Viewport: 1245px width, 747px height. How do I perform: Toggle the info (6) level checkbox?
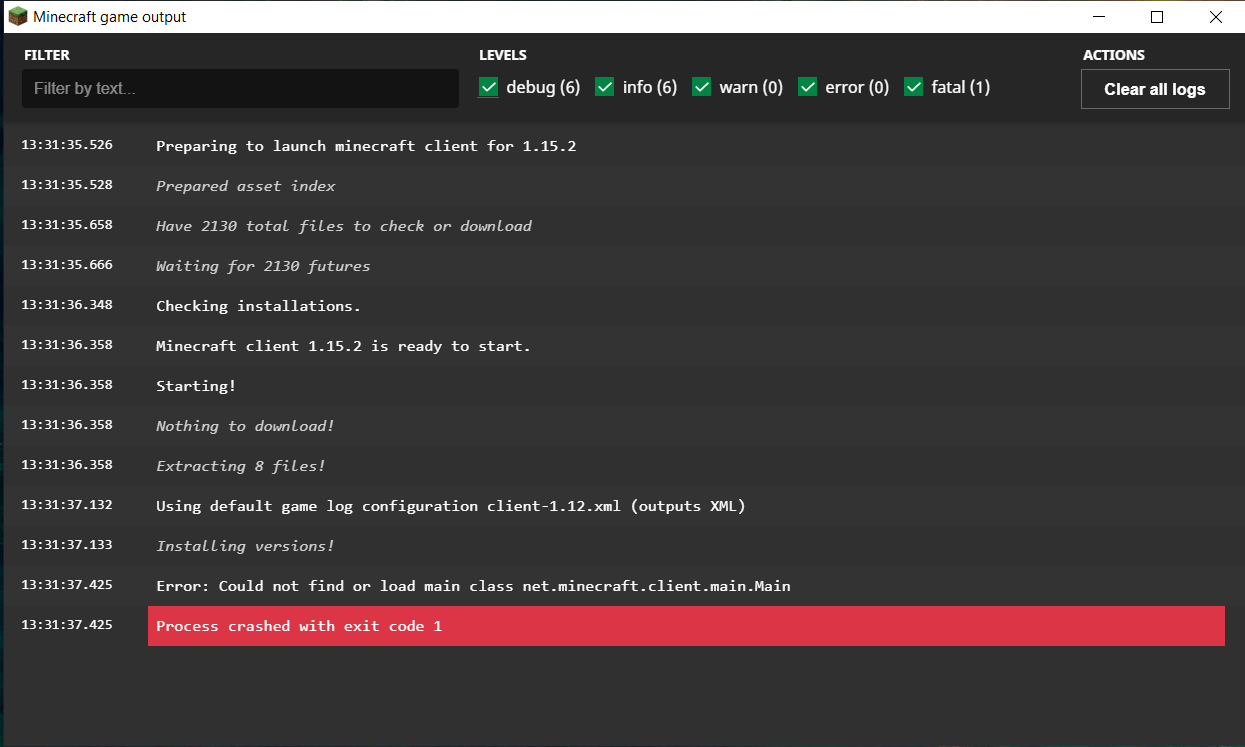coord(604,87)
